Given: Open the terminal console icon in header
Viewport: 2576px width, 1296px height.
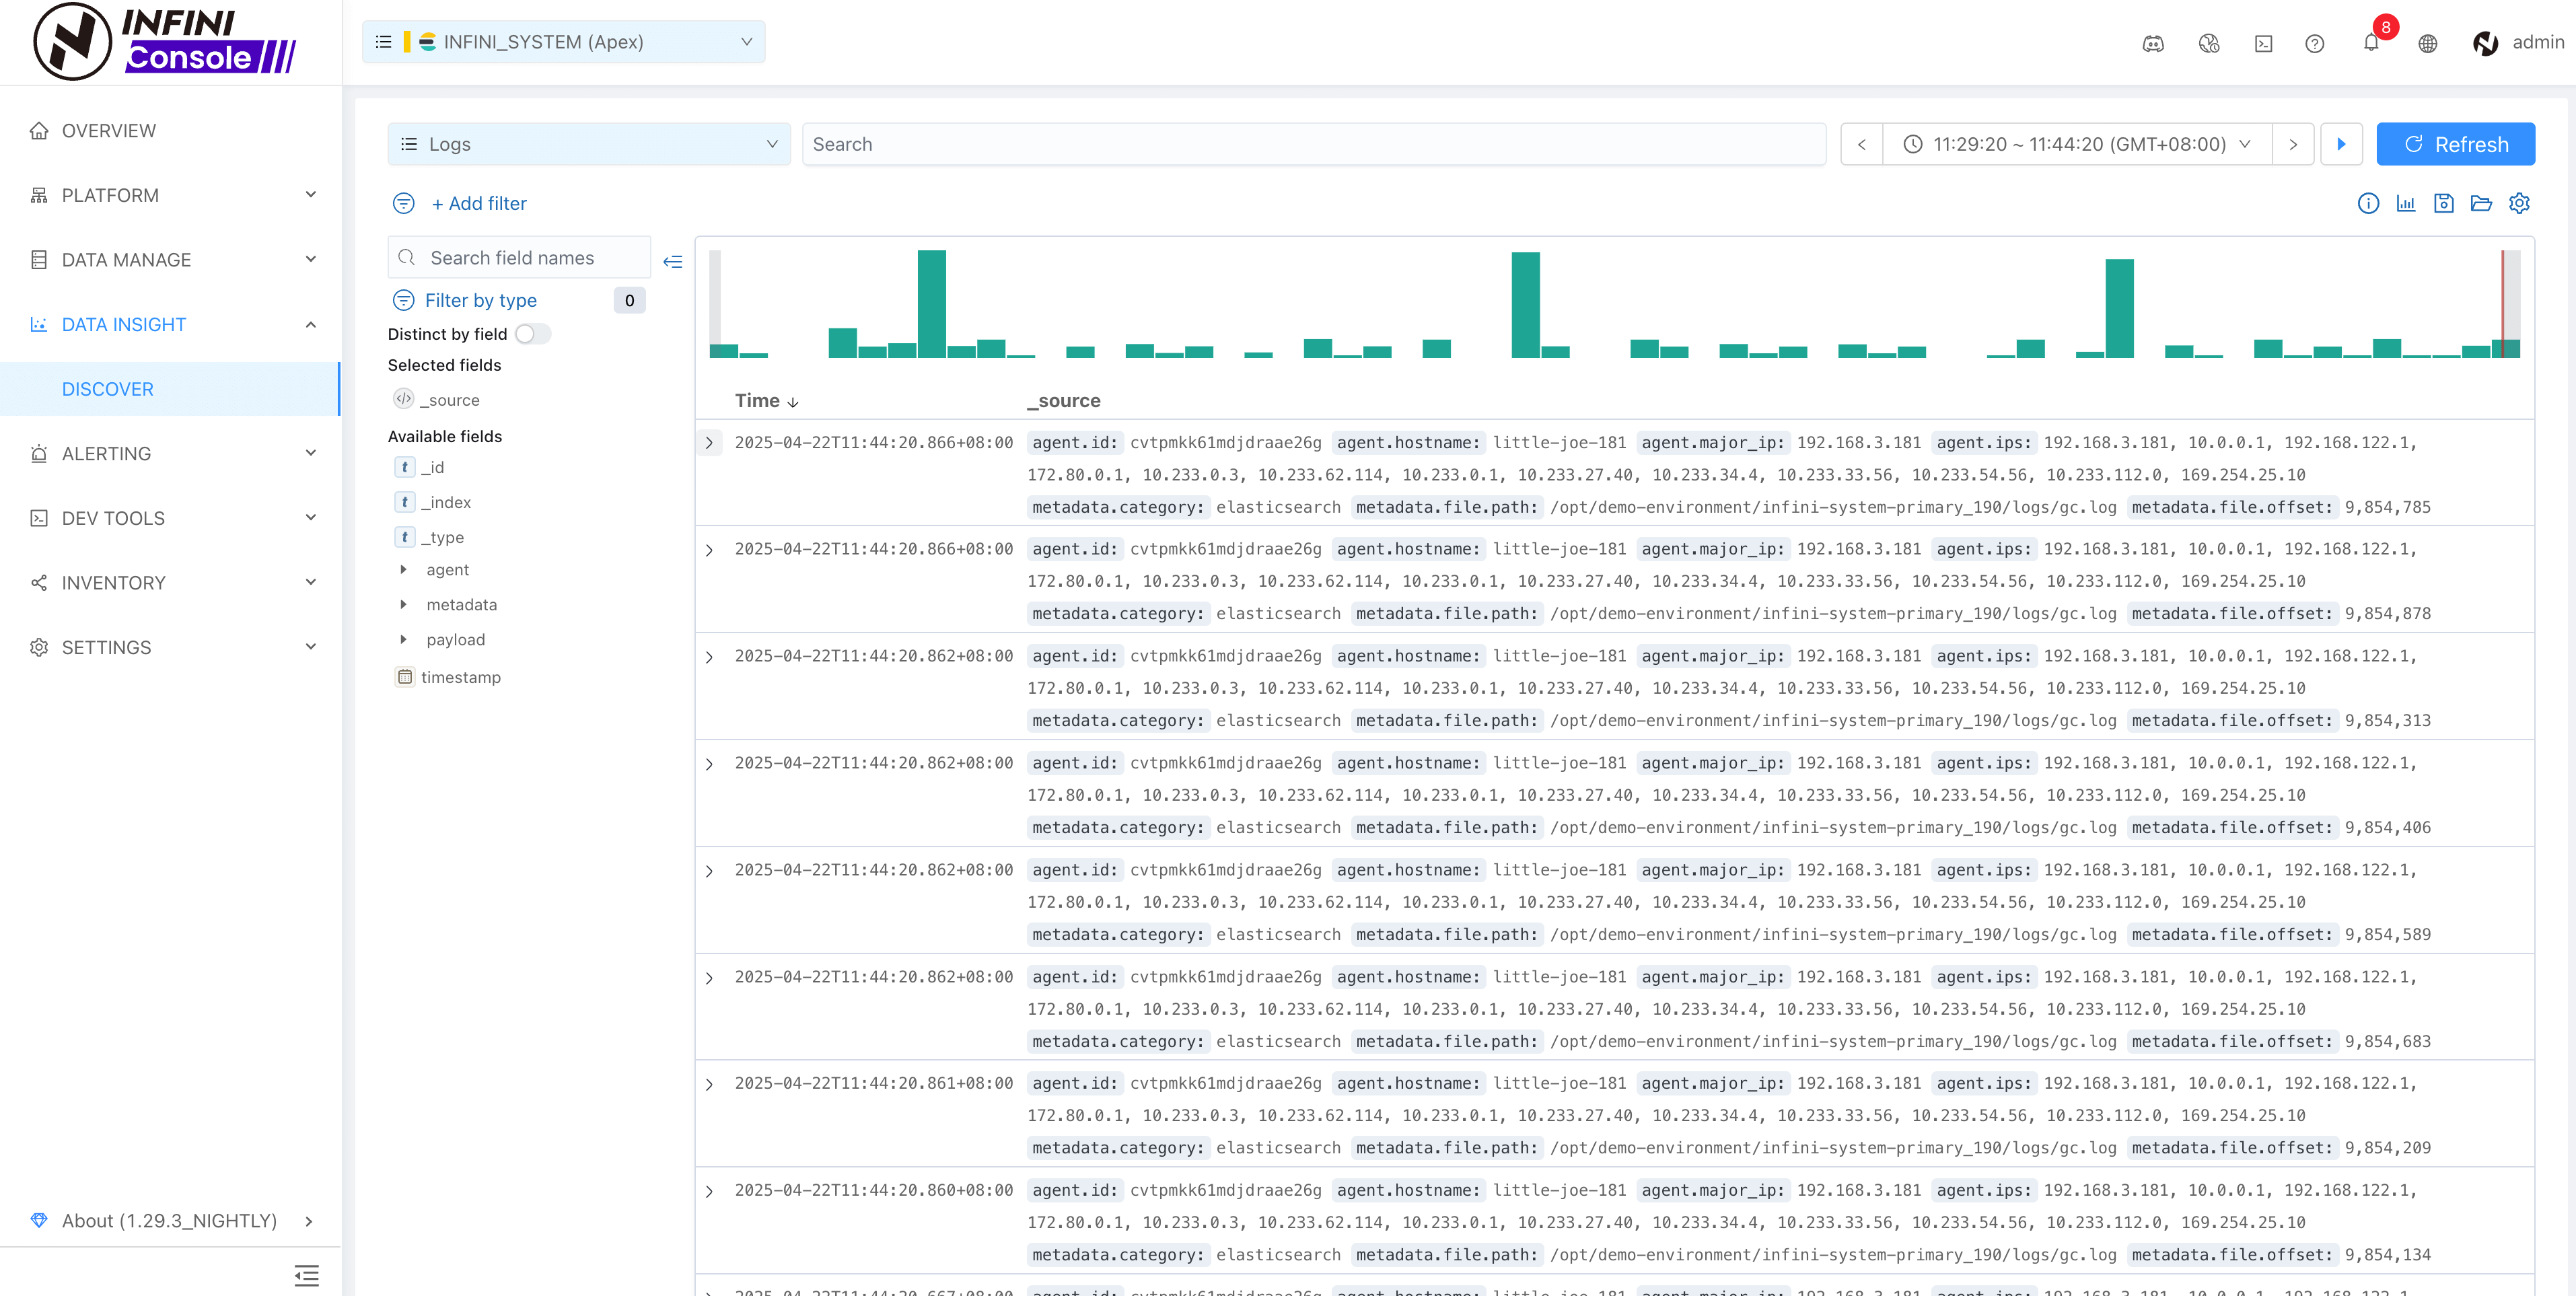Looking at the screenshot, I should pyautogui.click(x=2263, y=43).
